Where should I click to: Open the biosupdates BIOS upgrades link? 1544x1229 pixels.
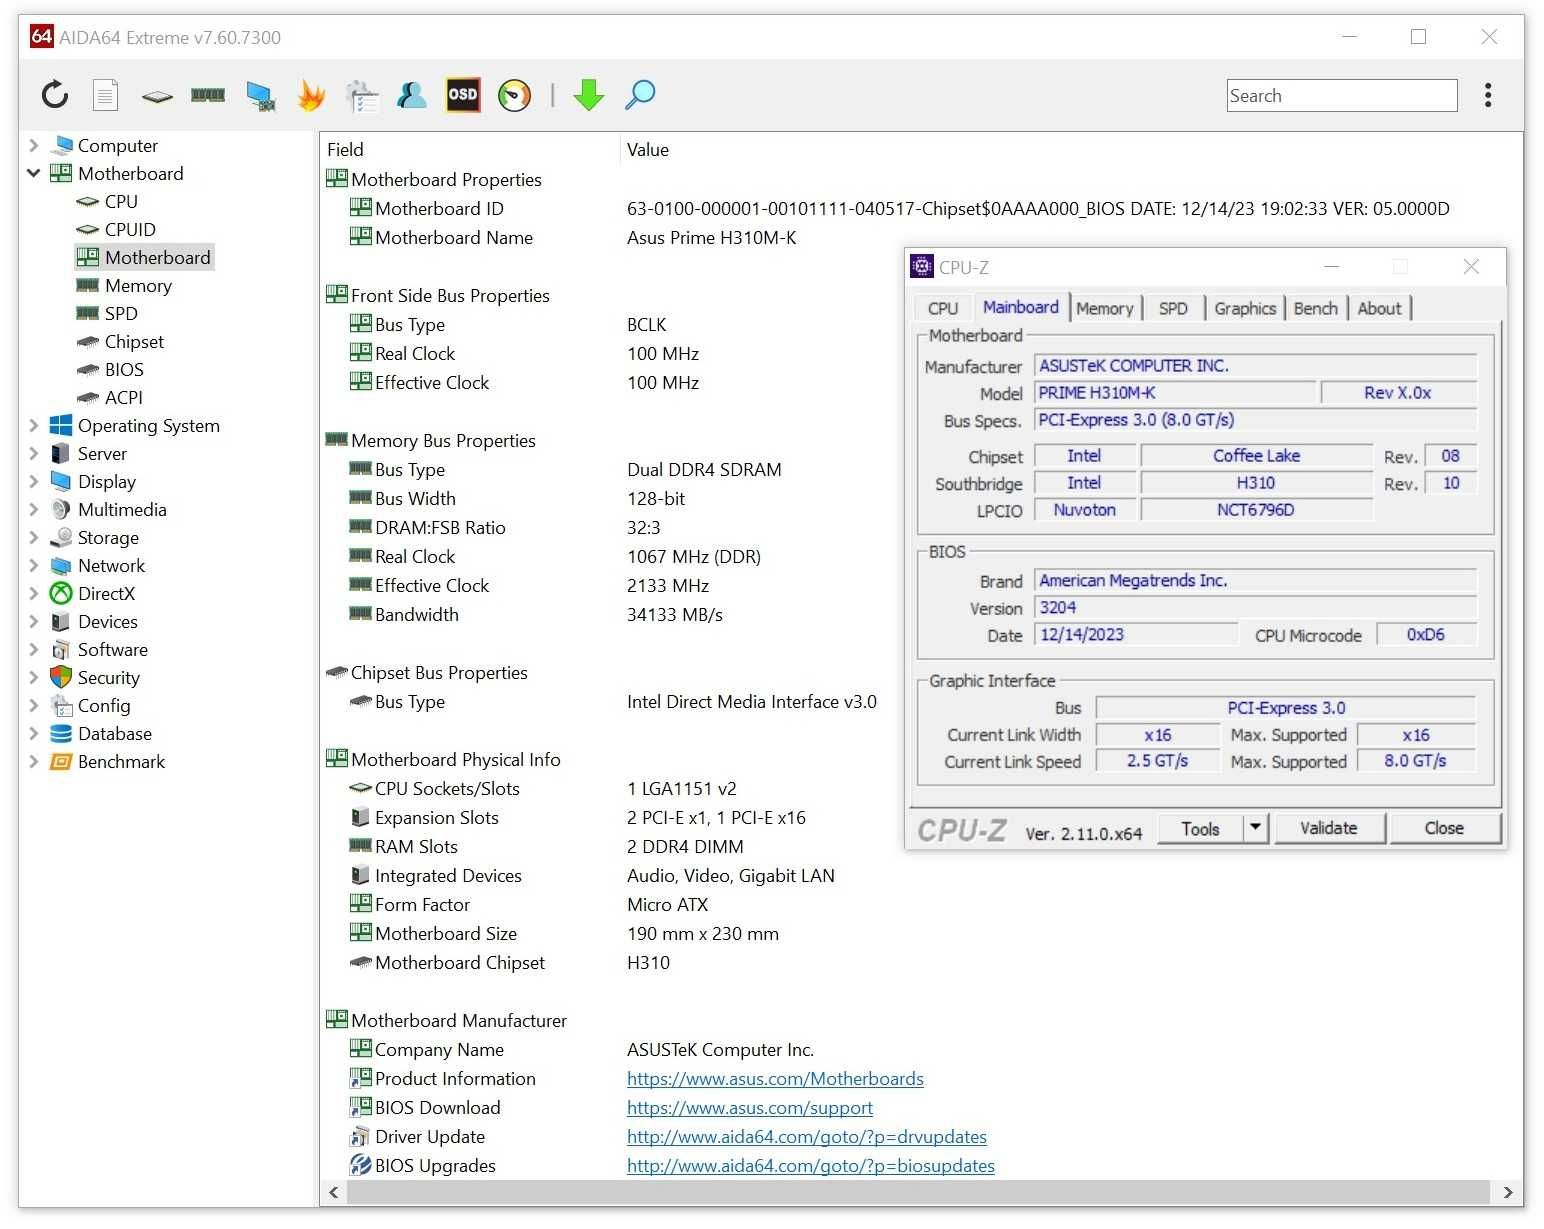pos(811,1165)
